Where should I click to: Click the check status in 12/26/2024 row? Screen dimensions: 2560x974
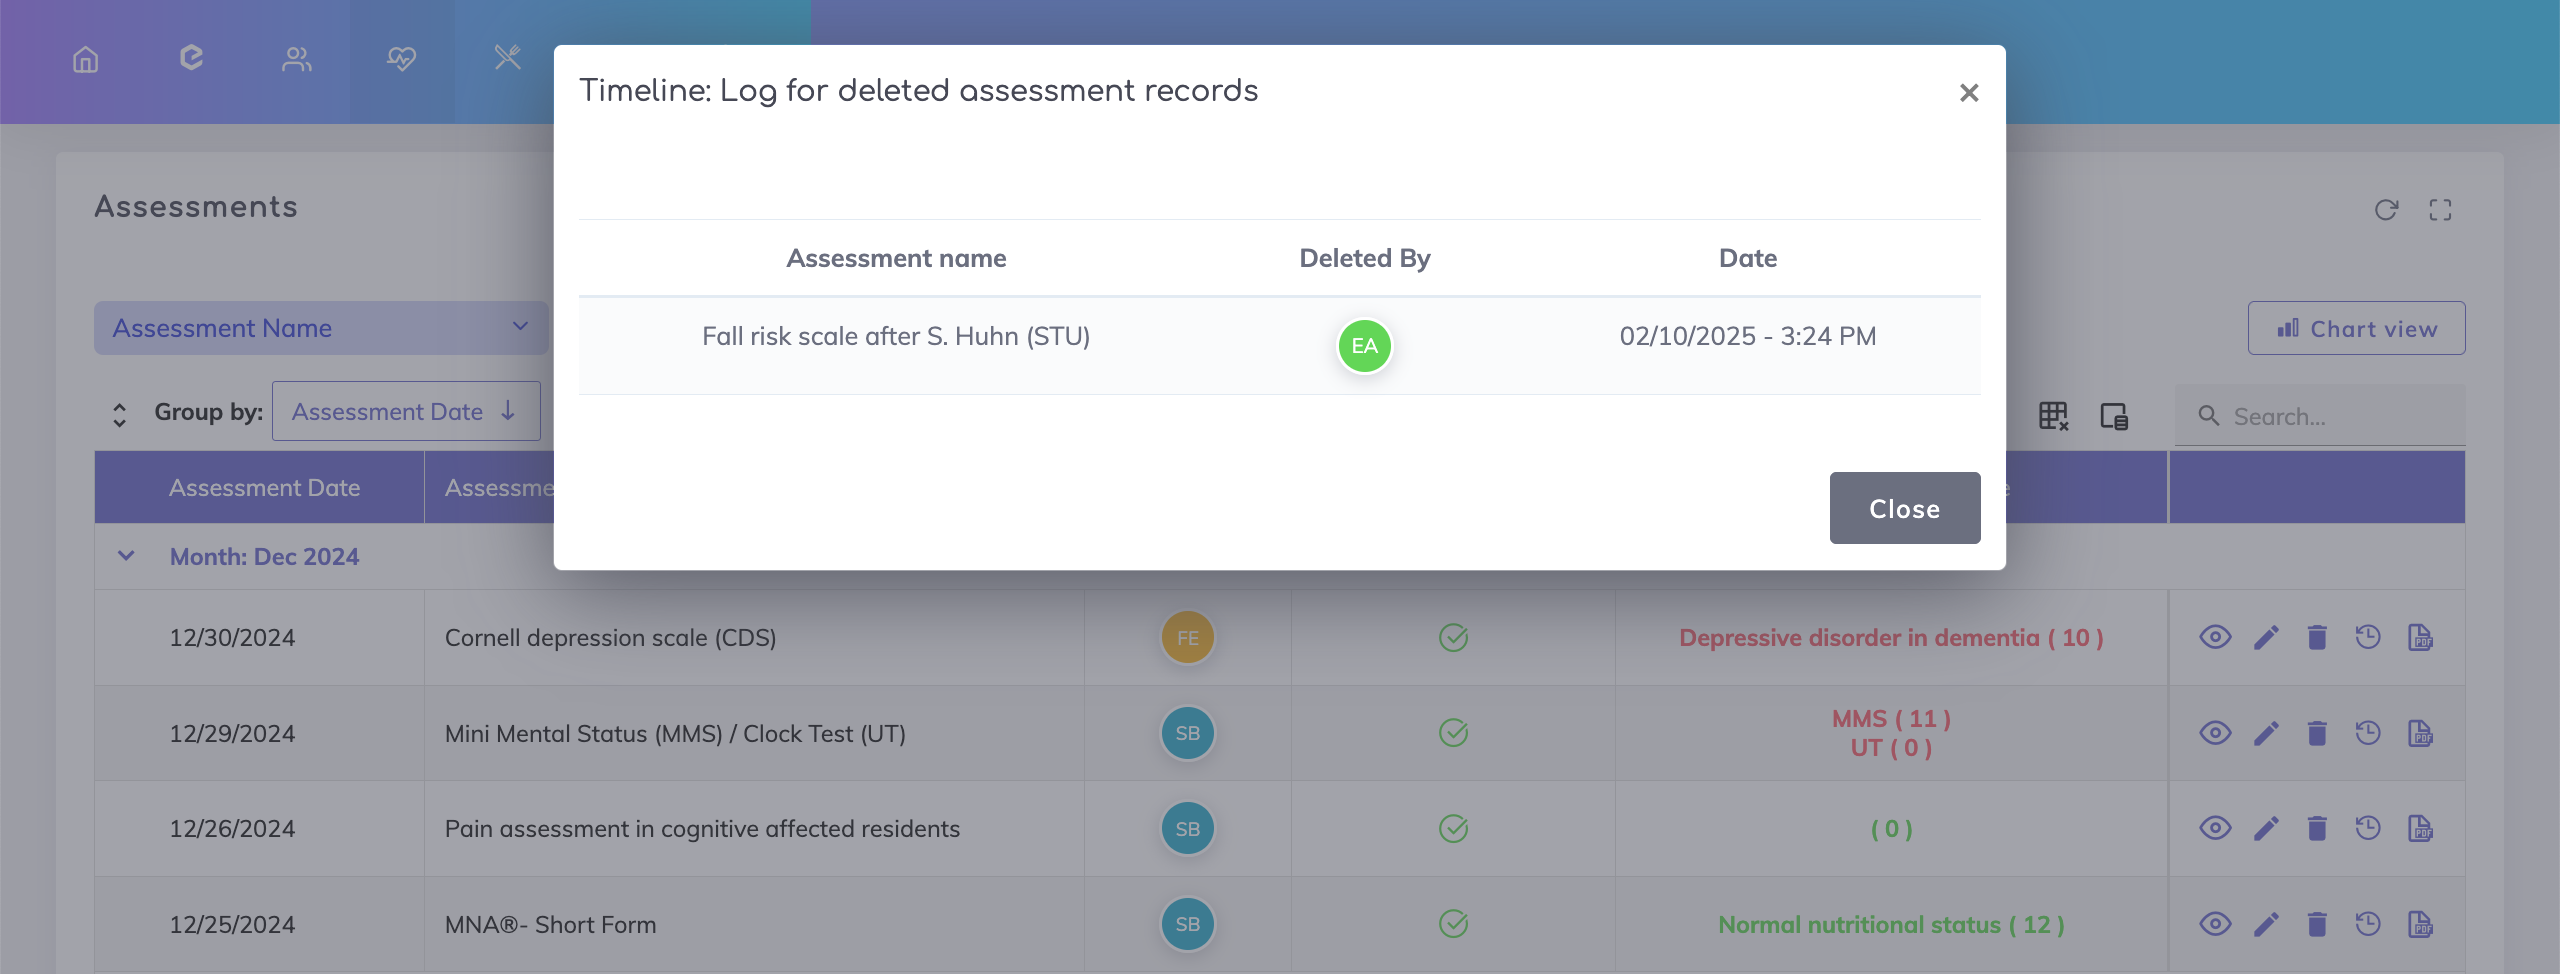tap(1453, 828)
